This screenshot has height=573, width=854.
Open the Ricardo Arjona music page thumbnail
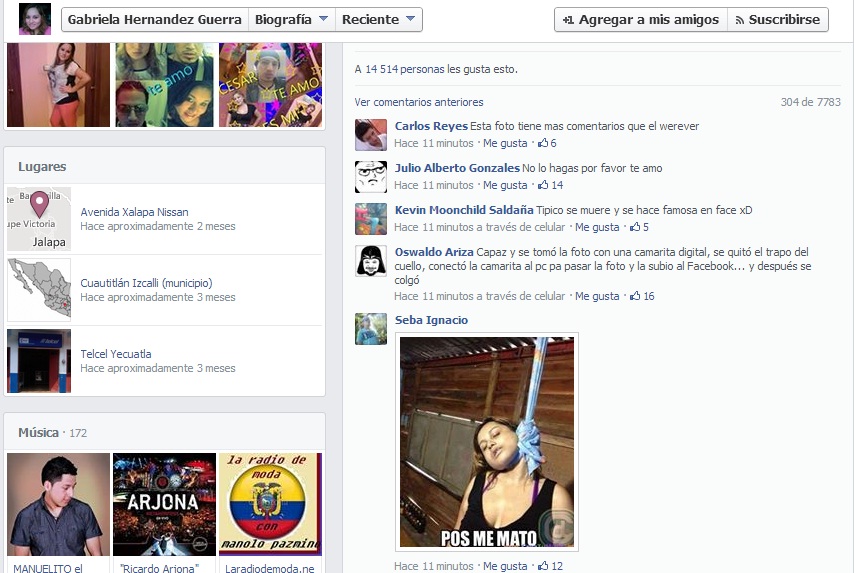point(164,504)
